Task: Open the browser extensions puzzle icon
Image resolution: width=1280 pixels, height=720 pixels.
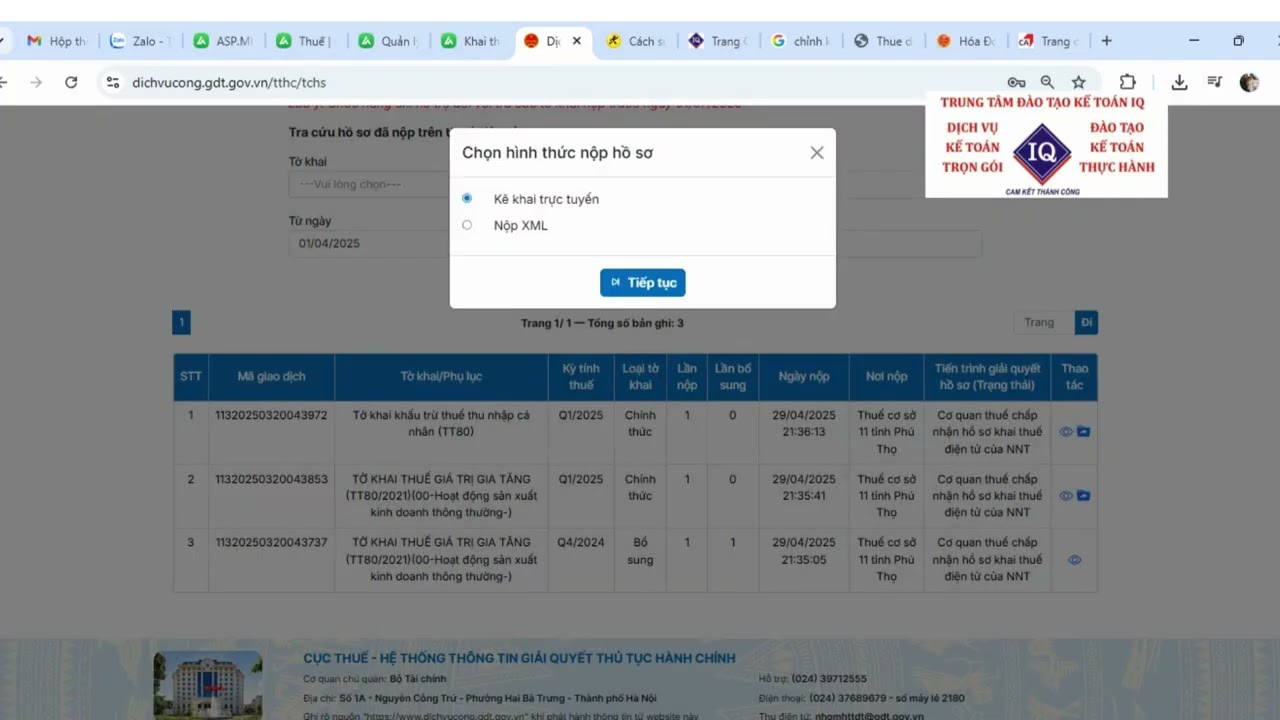Action: pos(1128,82)
